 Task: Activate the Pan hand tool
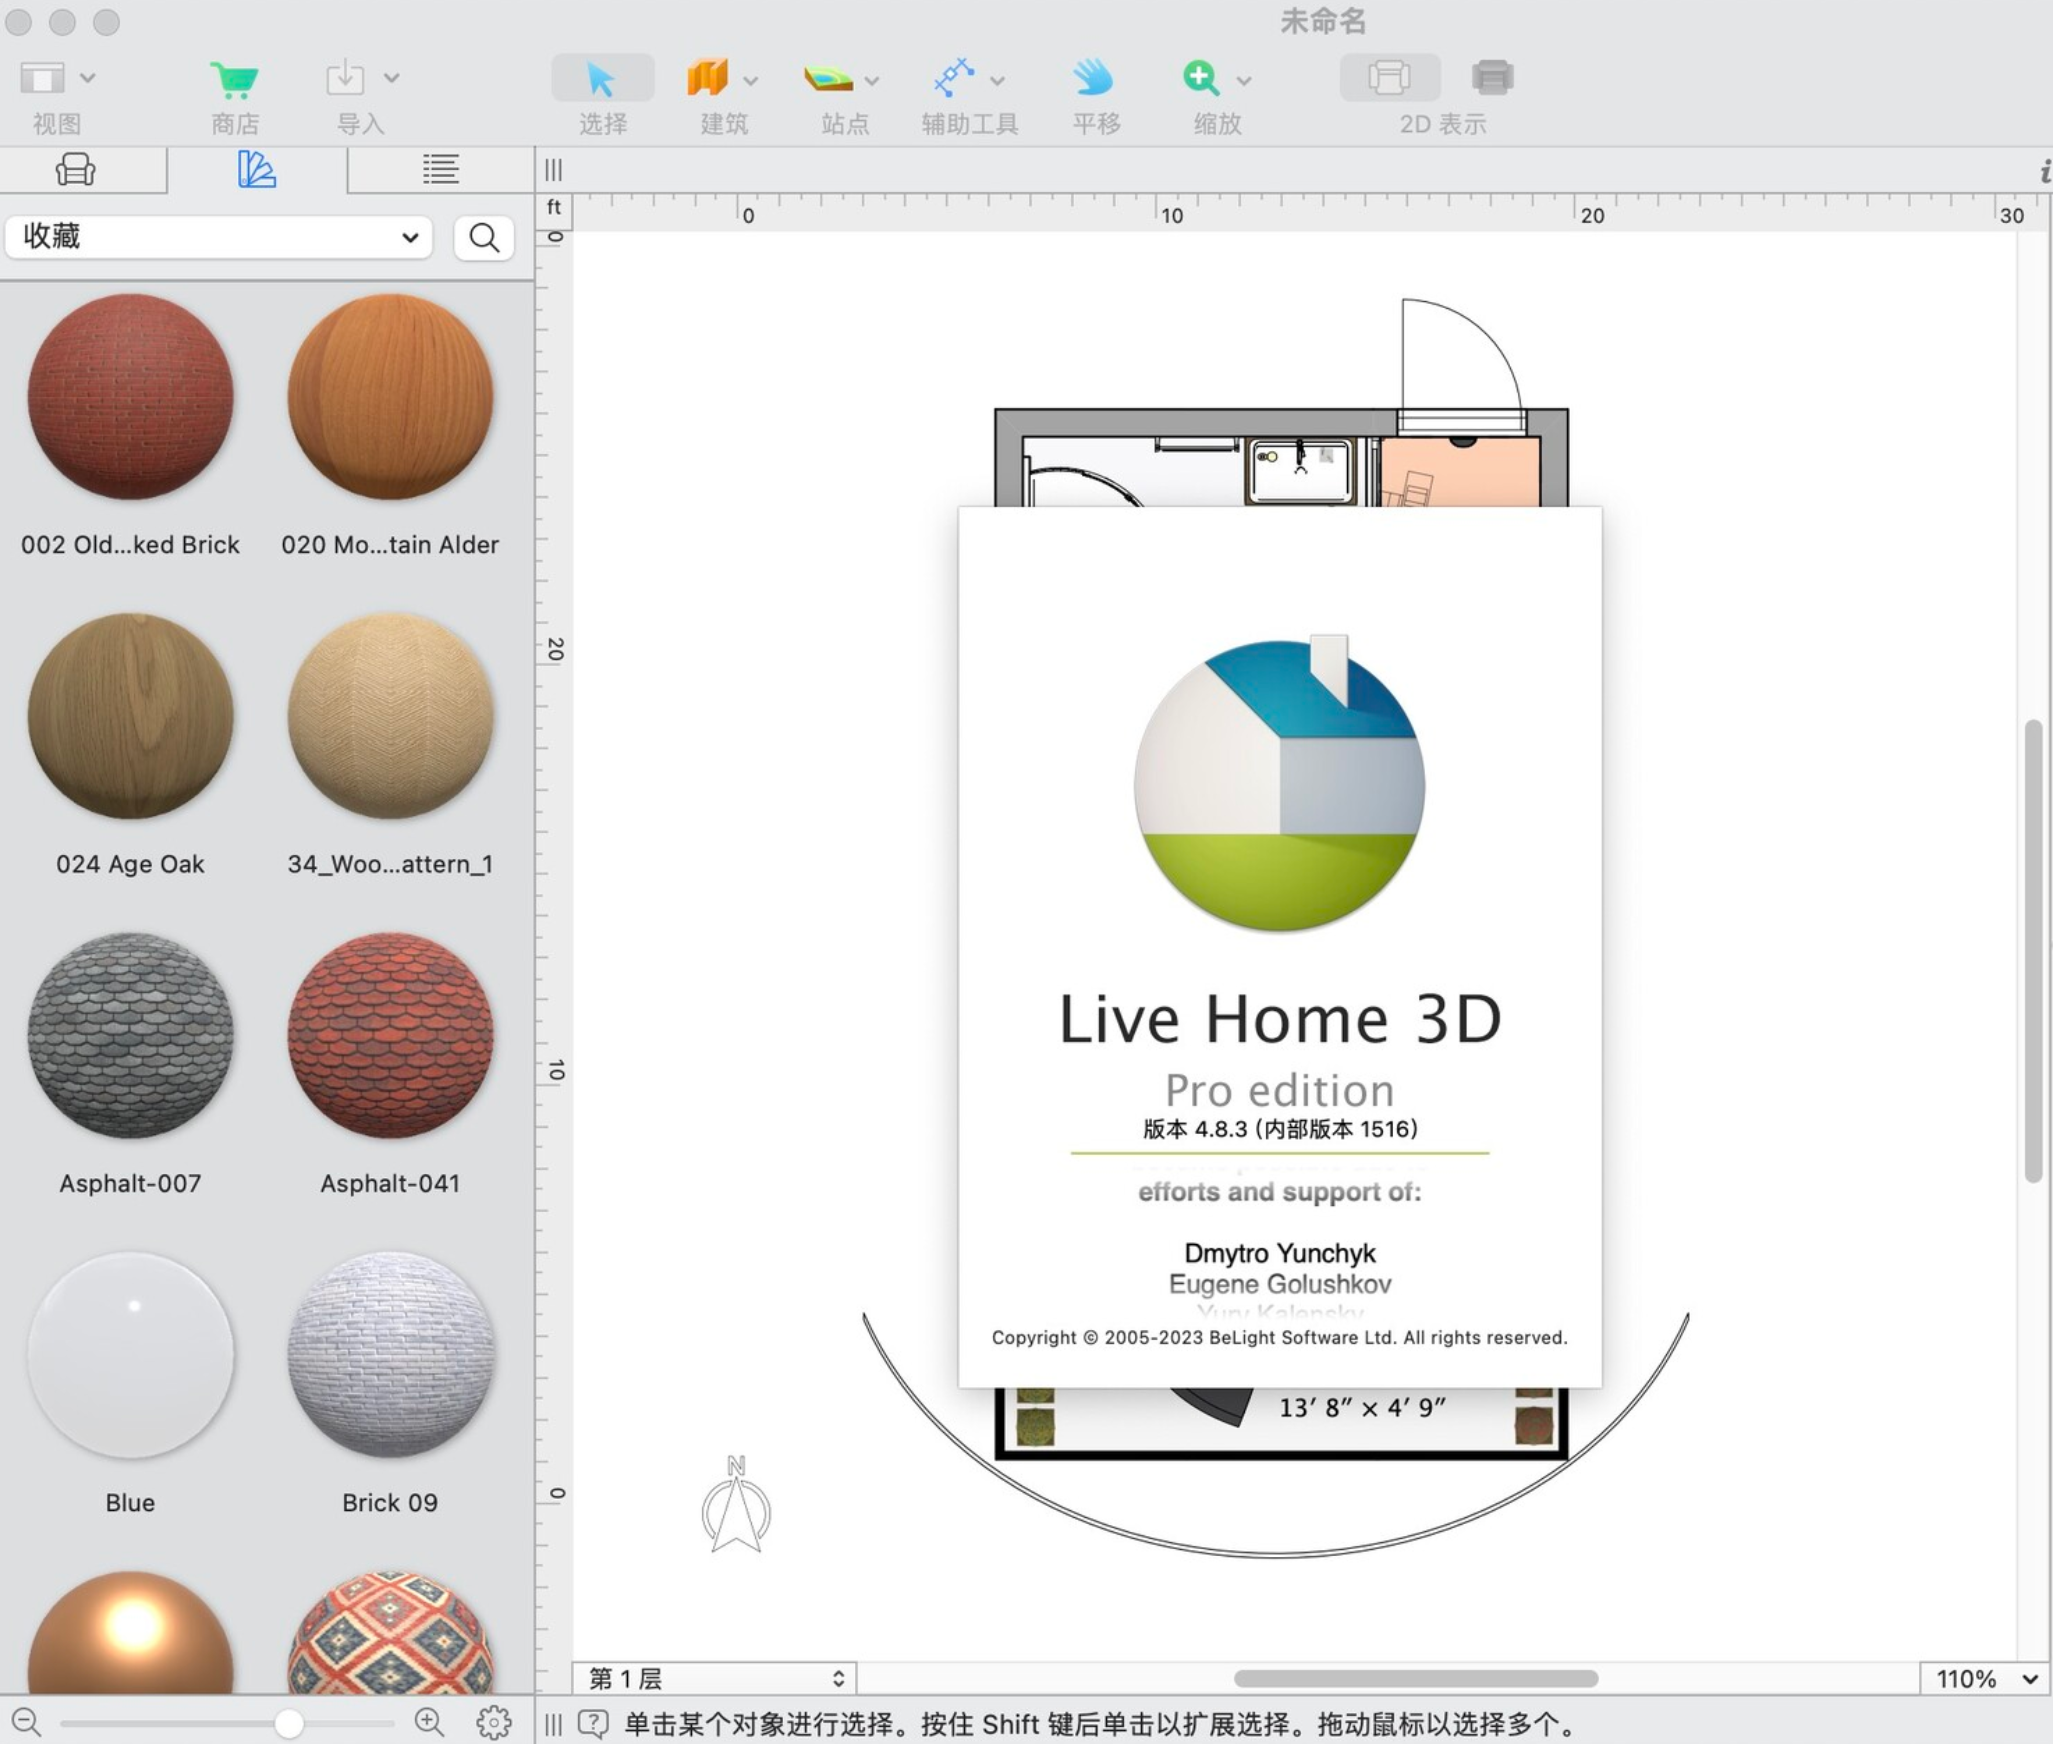[x=1094, y=78]
